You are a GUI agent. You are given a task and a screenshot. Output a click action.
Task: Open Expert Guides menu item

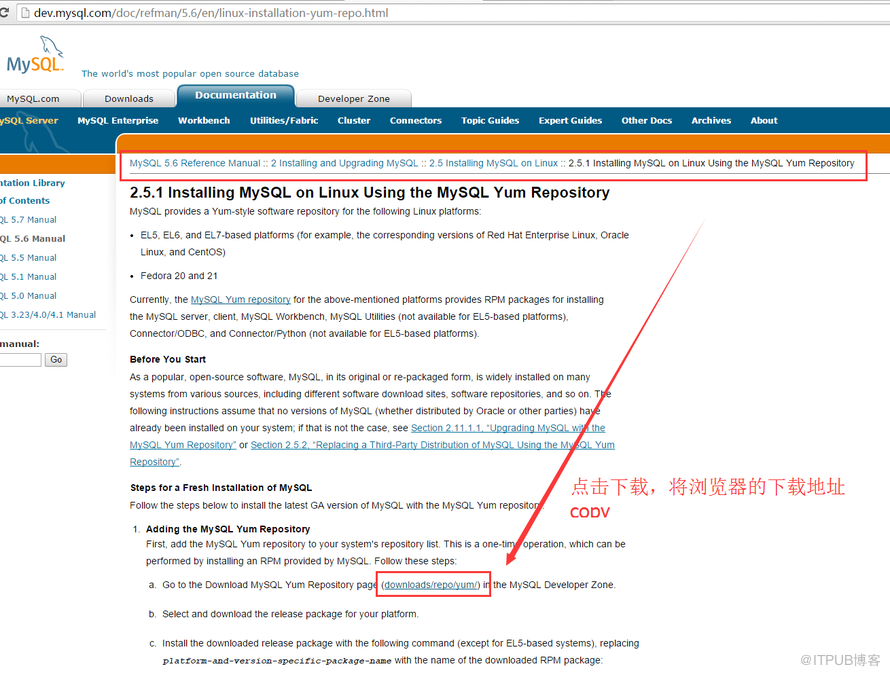[570, 120]
